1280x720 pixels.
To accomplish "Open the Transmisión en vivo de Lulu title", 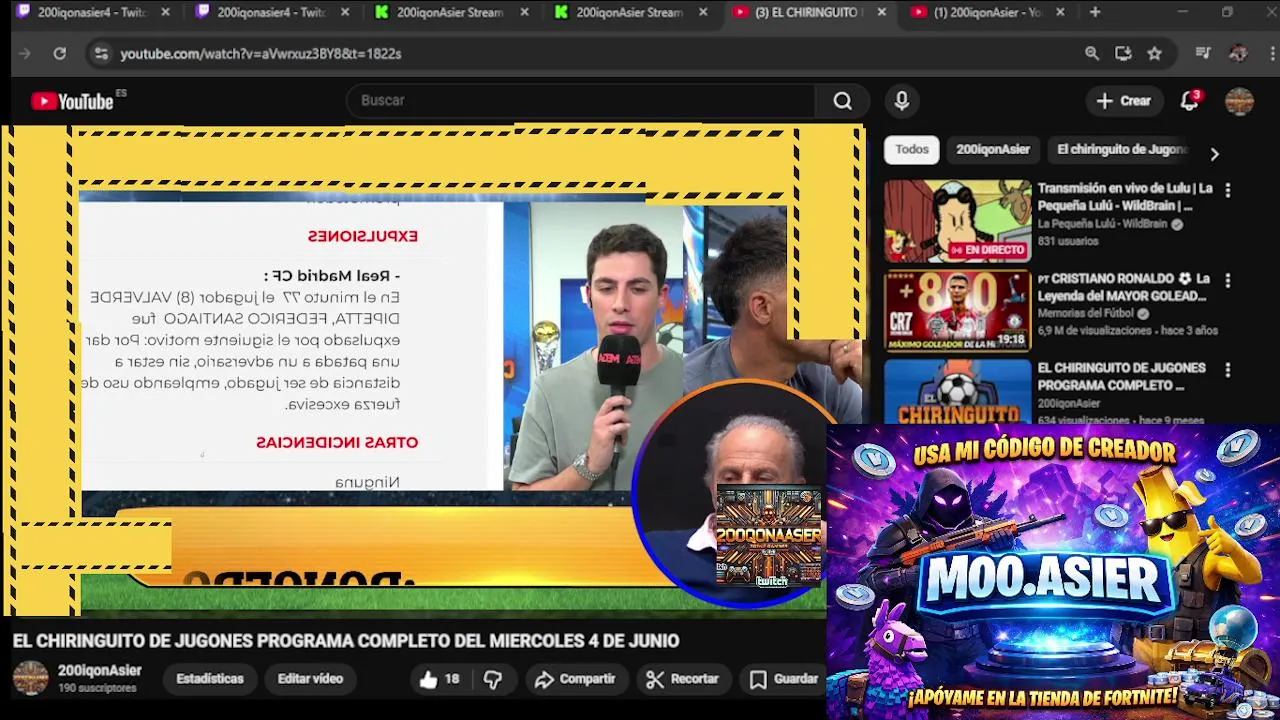I will coord(1125,197).
